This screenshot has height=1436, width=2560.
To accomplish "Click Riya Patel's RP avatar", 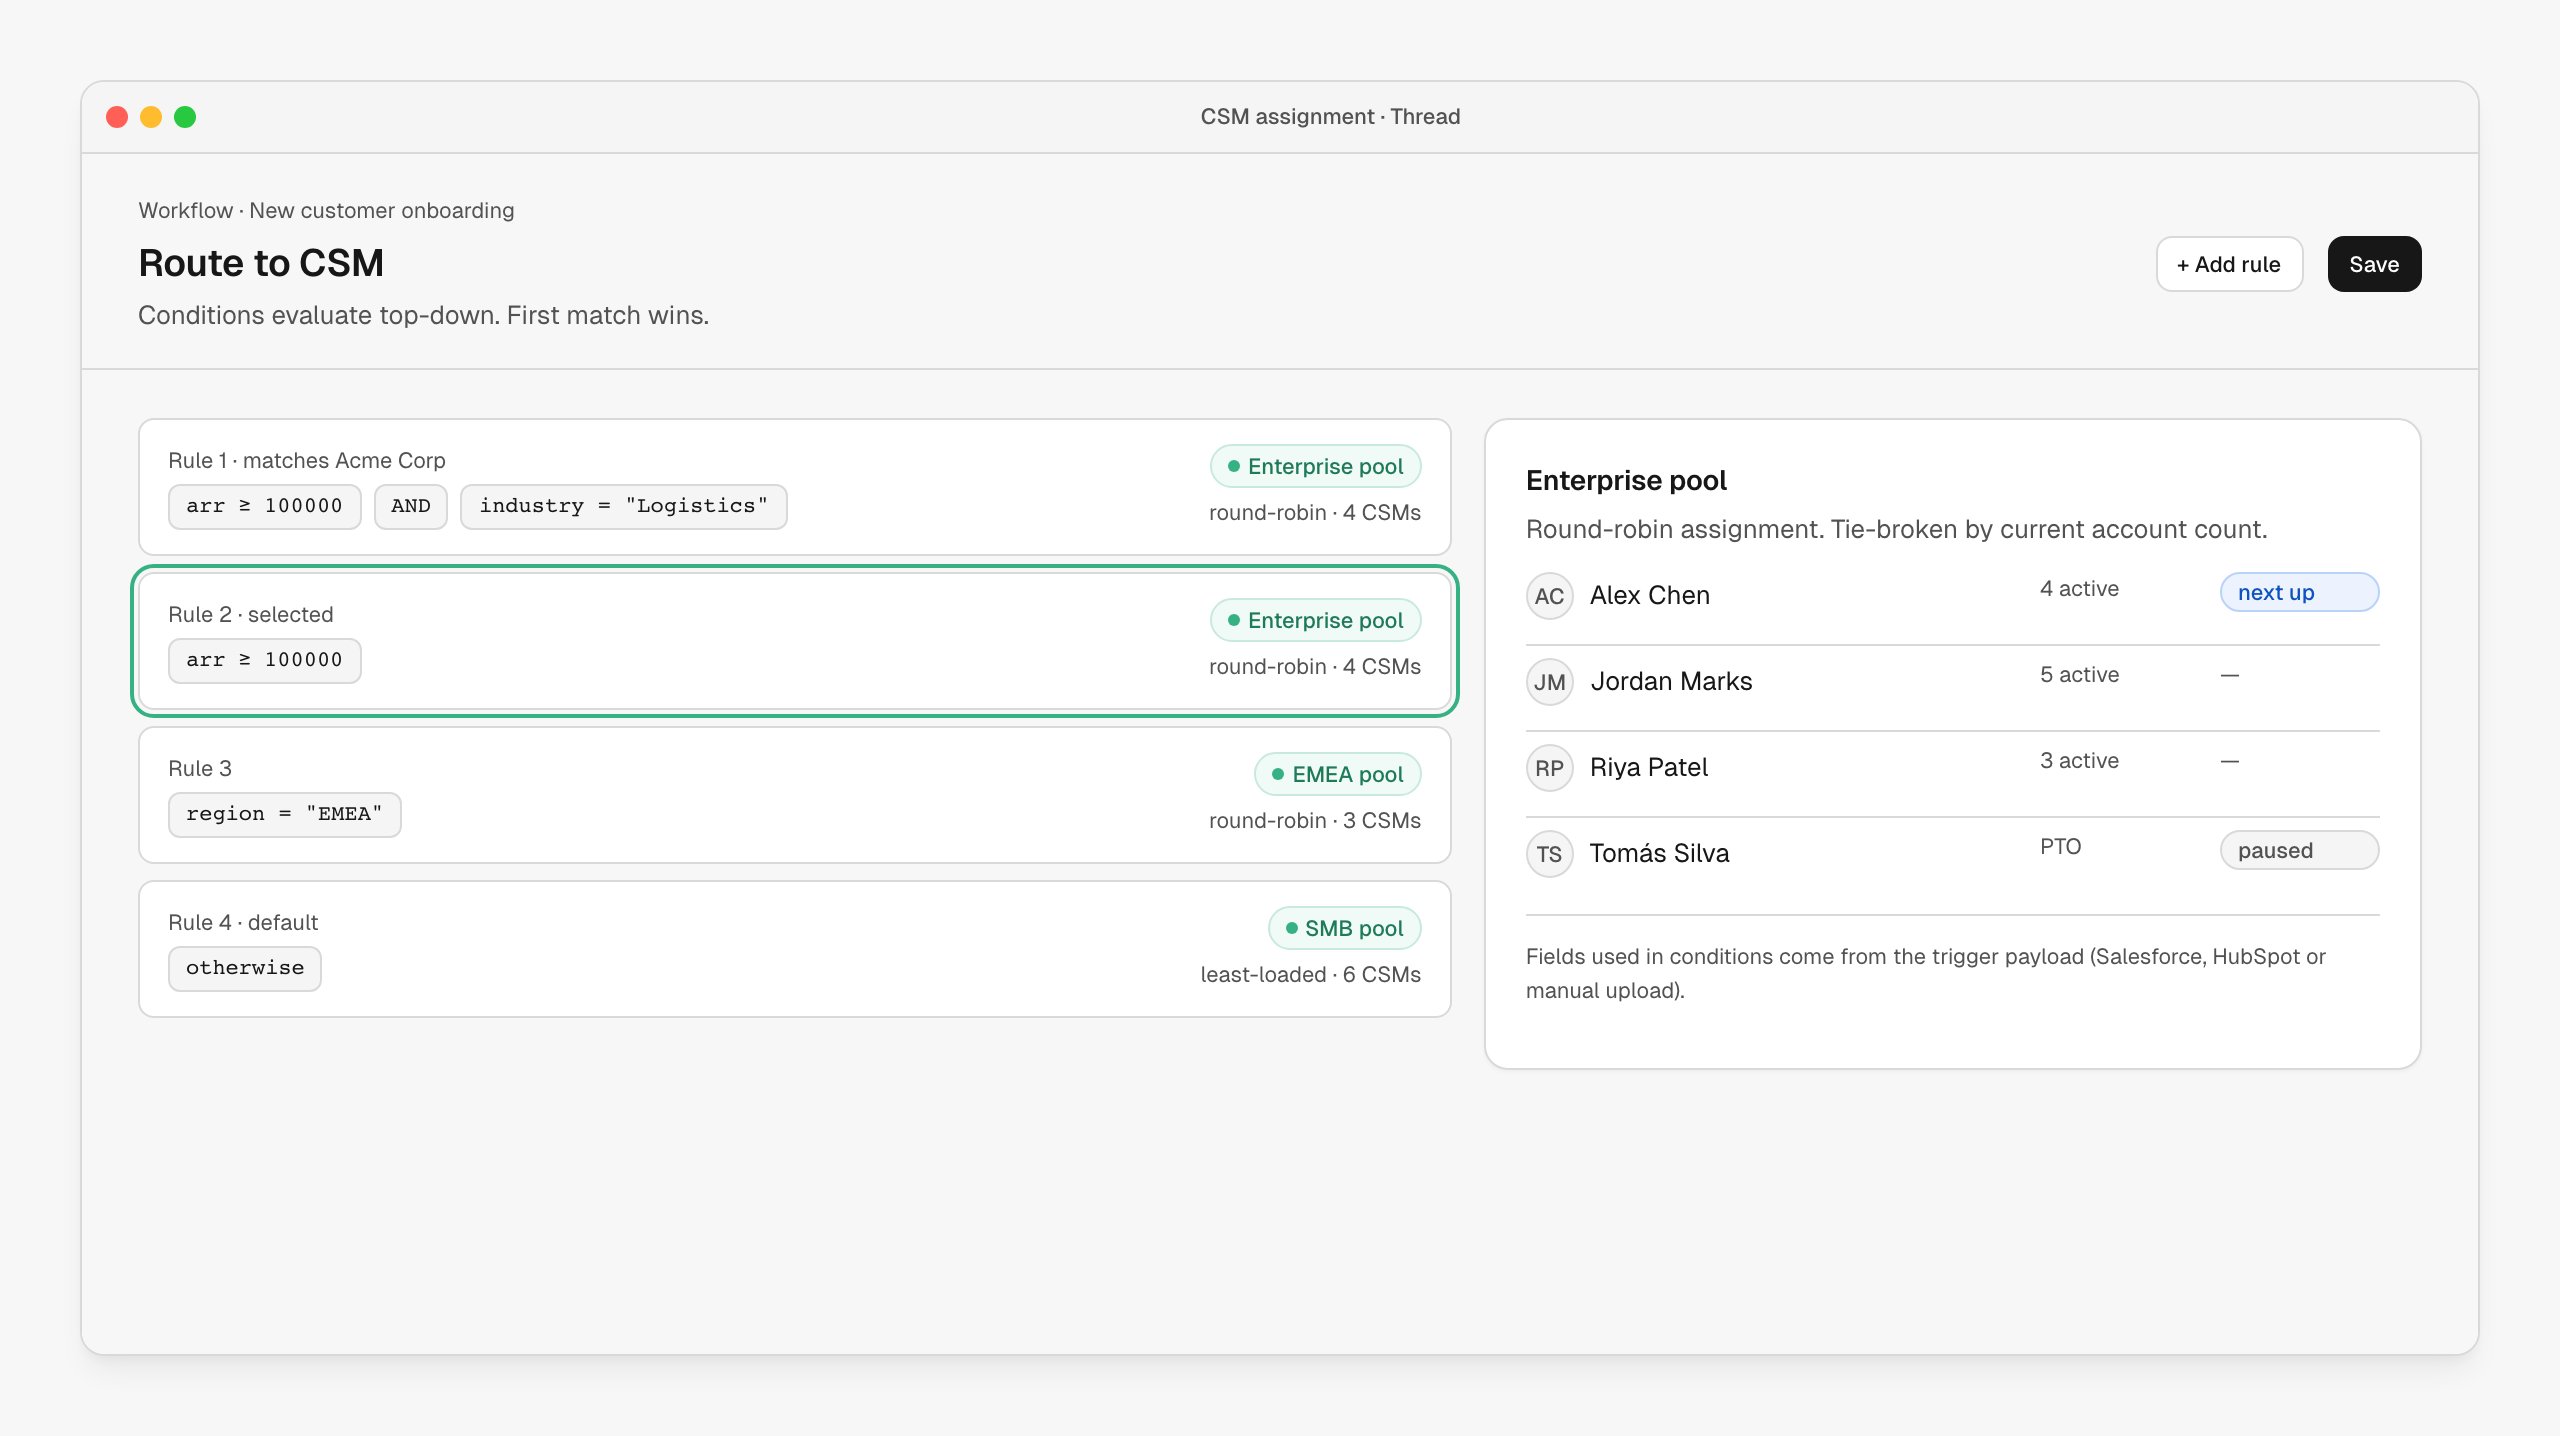I will pyautogui.click(x=1549, y=768).
